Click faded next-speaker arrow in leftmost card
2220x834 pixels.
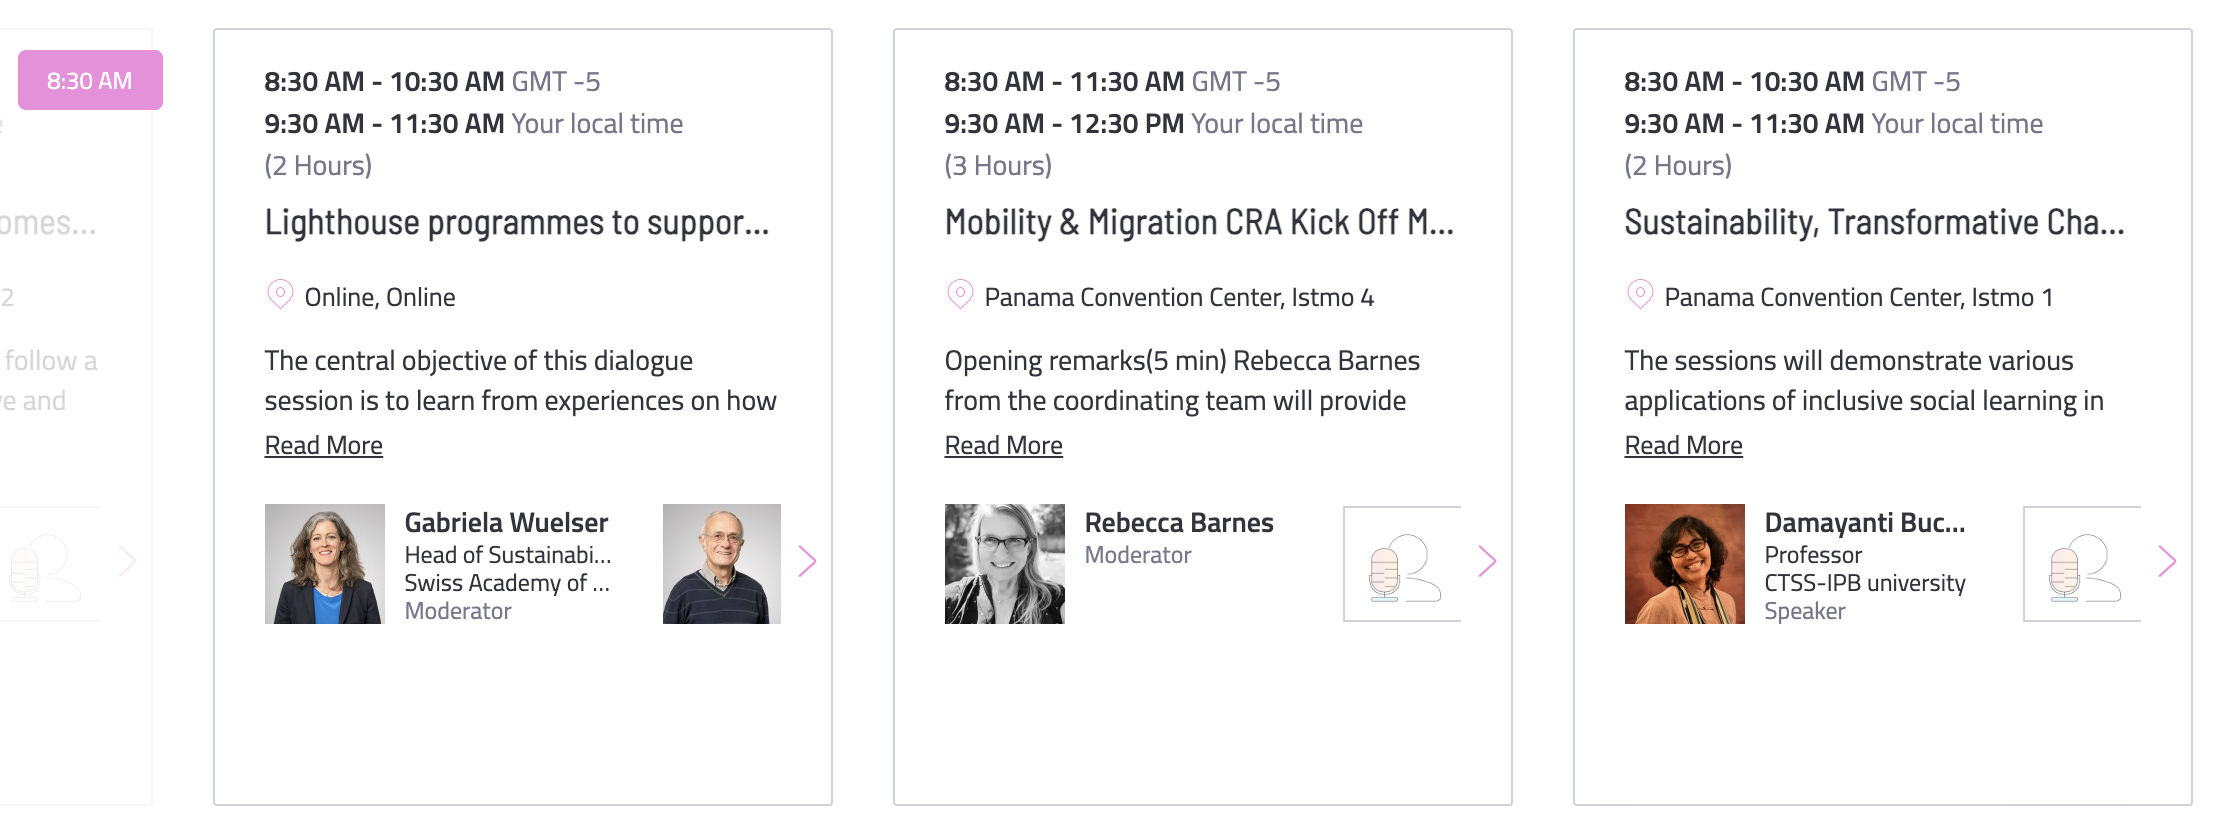[x=127, y=562]
